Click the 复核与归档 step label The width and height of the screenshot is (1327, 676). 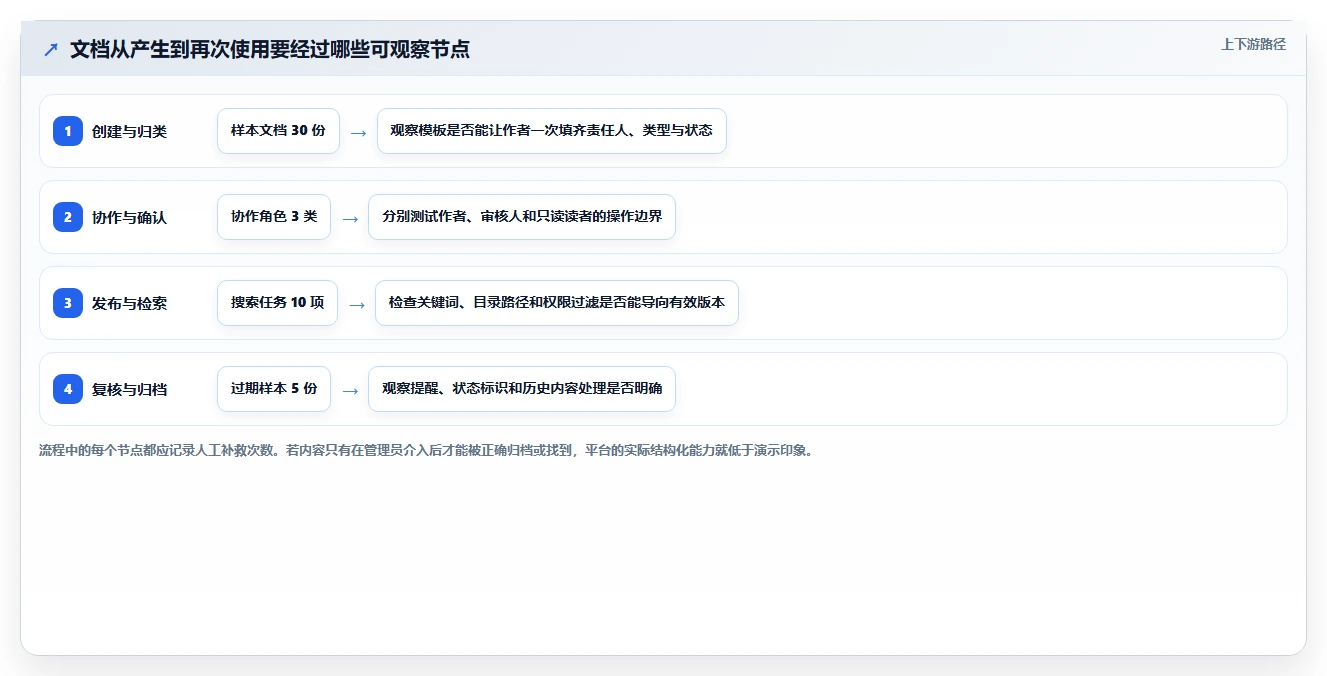click(x=129, y=389)
